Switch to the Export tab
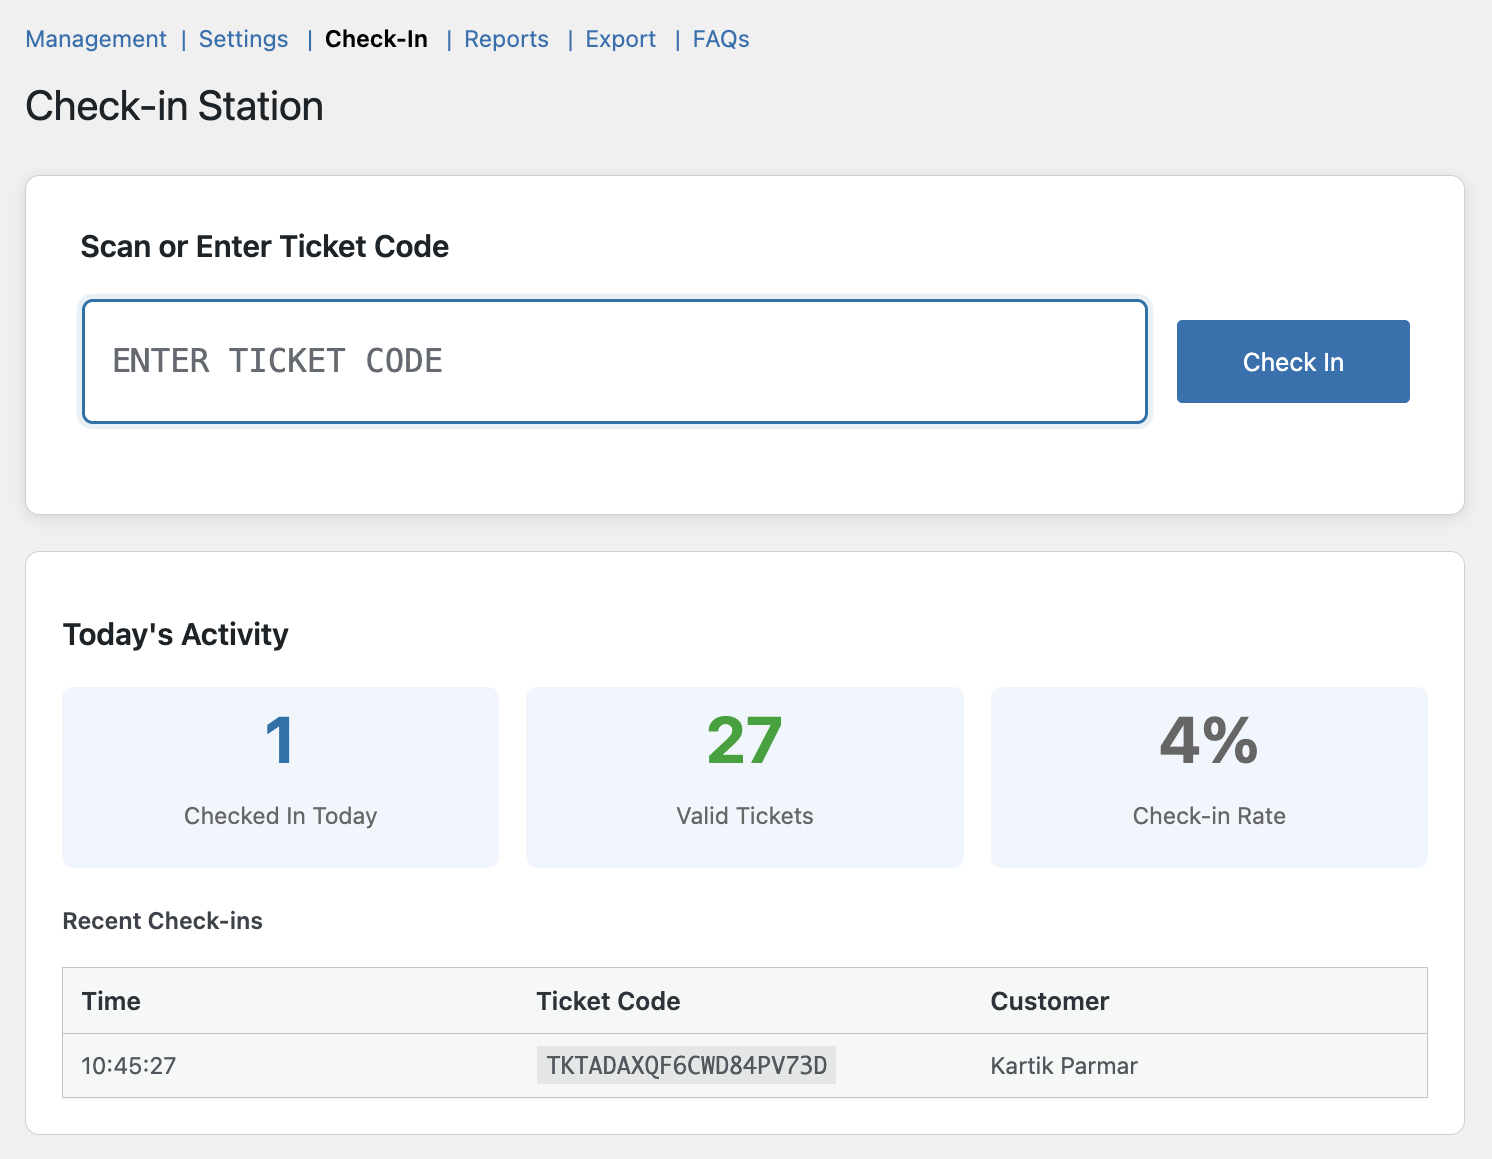Screen dimensions: 1492x1159 click(620, 39)
